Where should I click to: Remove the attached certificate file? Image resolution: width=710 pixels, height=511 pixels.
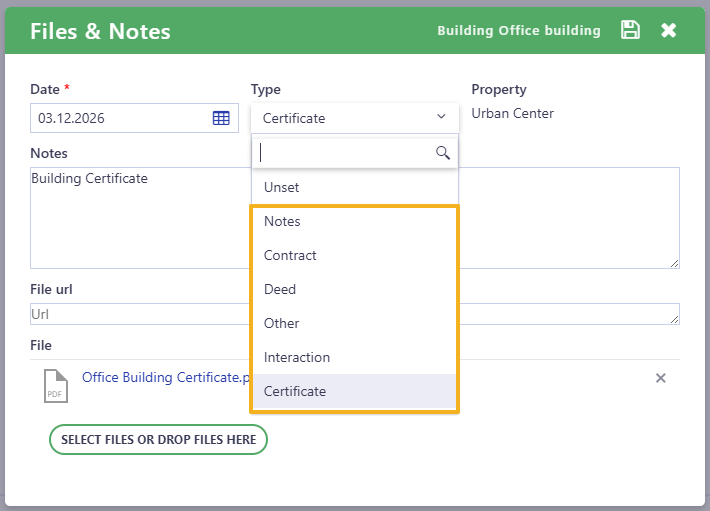(661, 378)
